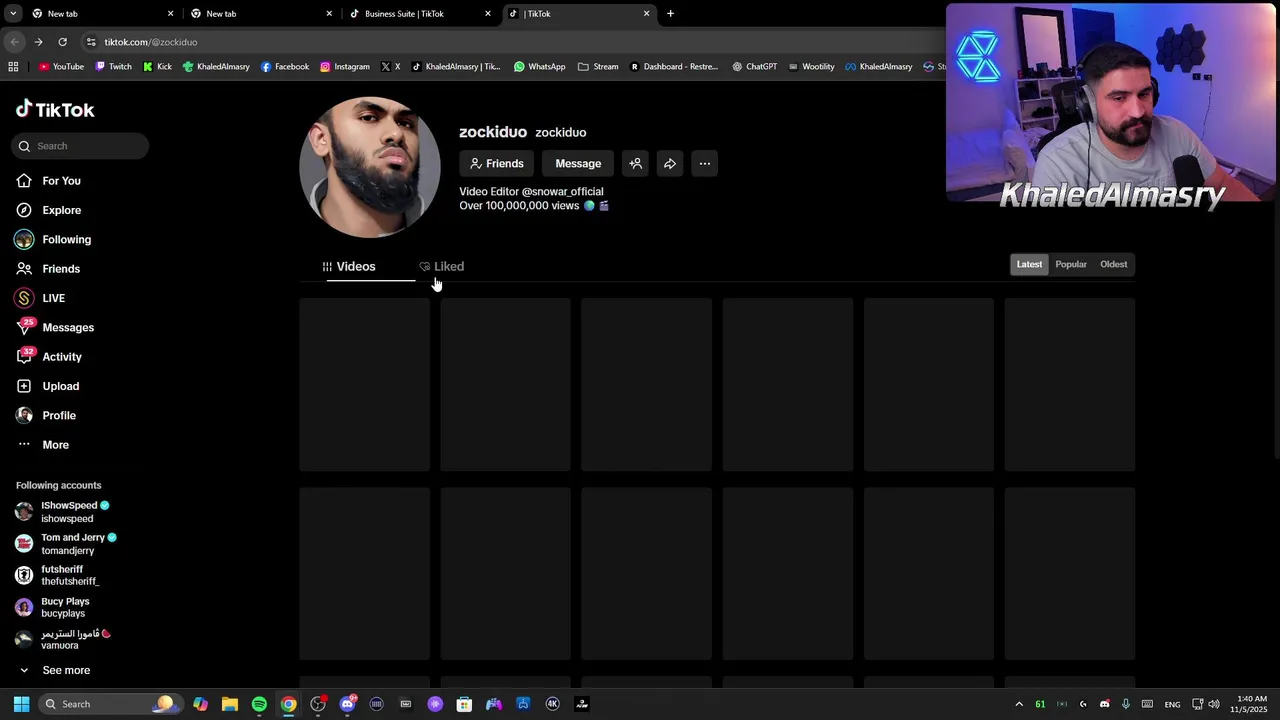Open the Kick bookmark

click(157, 67)
